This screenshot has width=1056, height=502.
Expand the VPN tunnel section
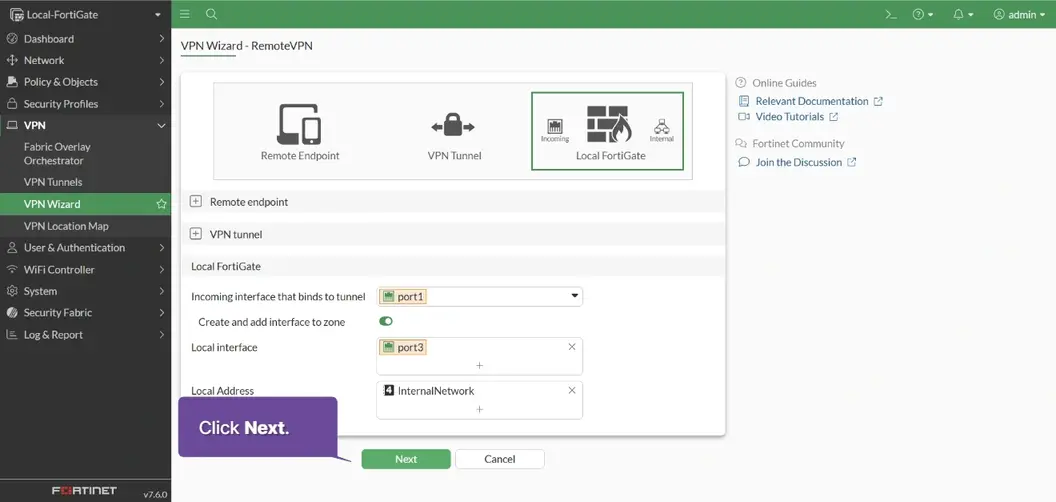(x=196, y=234)
